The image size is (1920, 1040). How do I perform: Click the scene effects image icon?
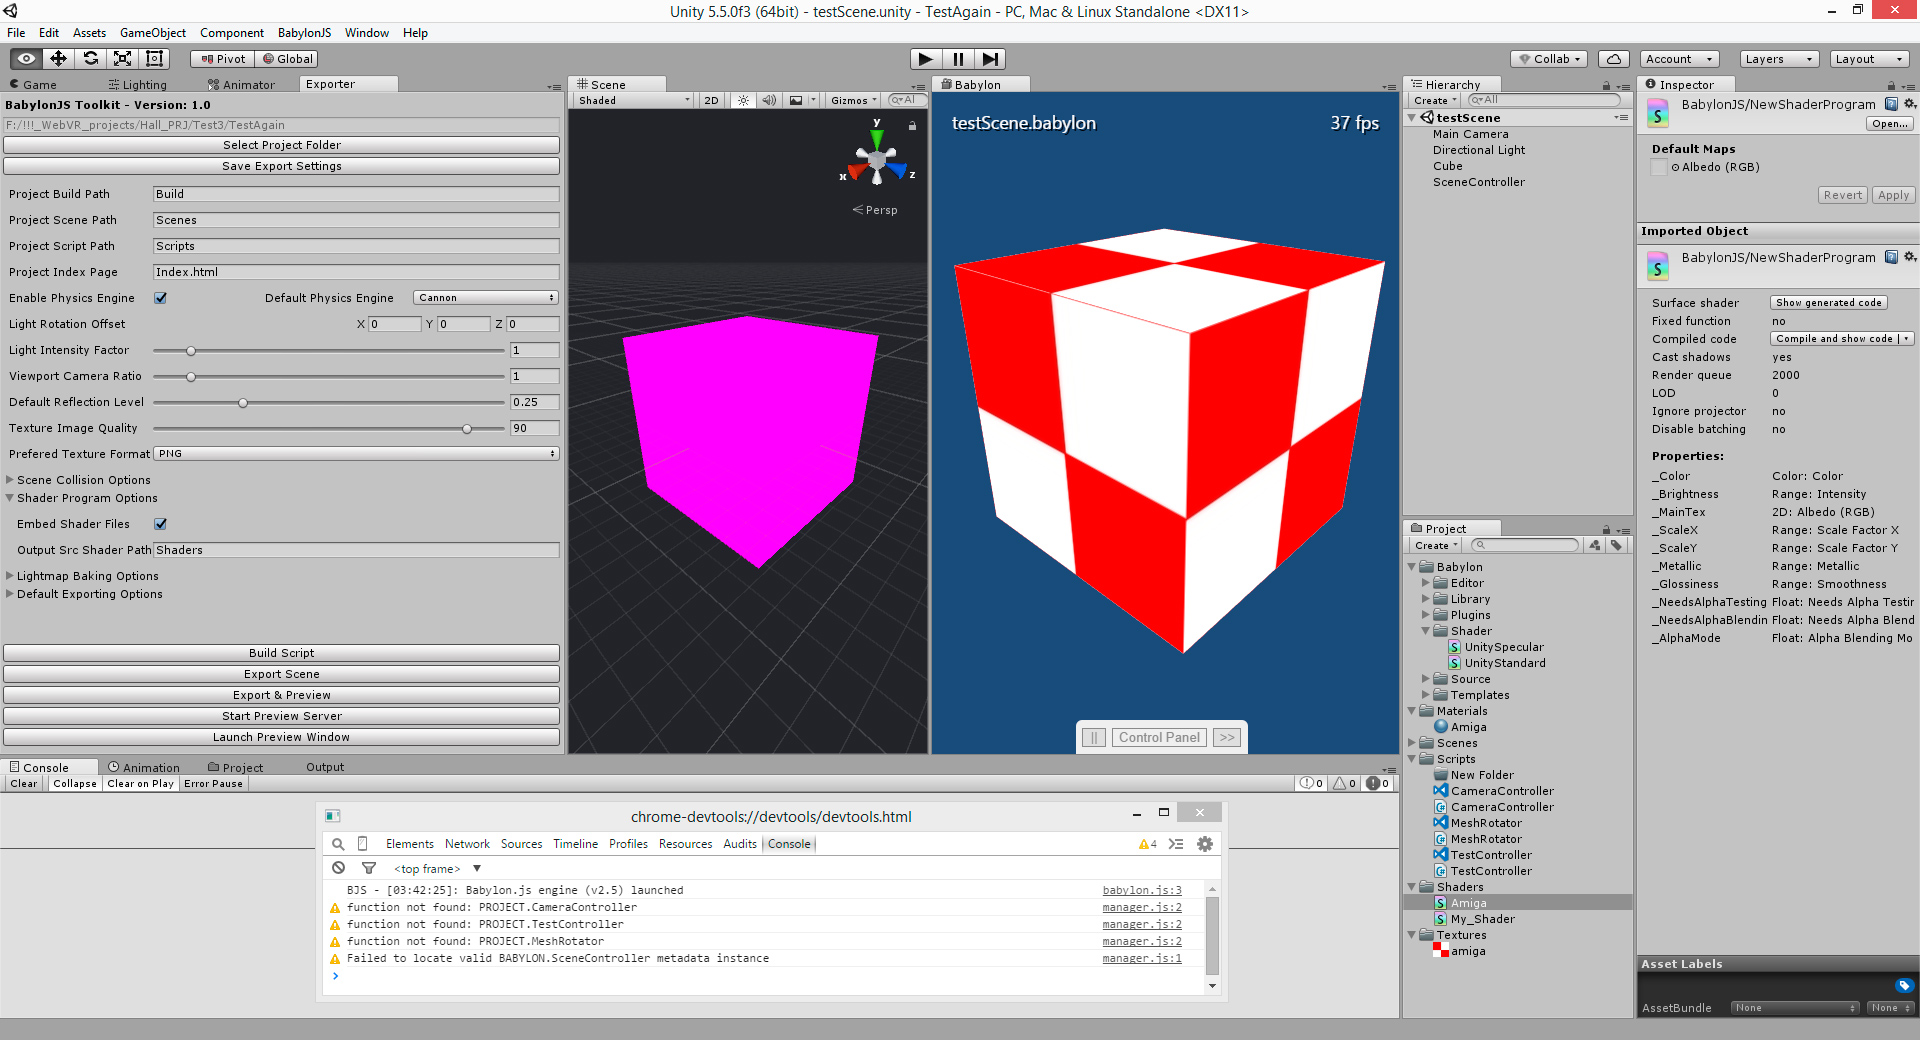pos(796,100)
